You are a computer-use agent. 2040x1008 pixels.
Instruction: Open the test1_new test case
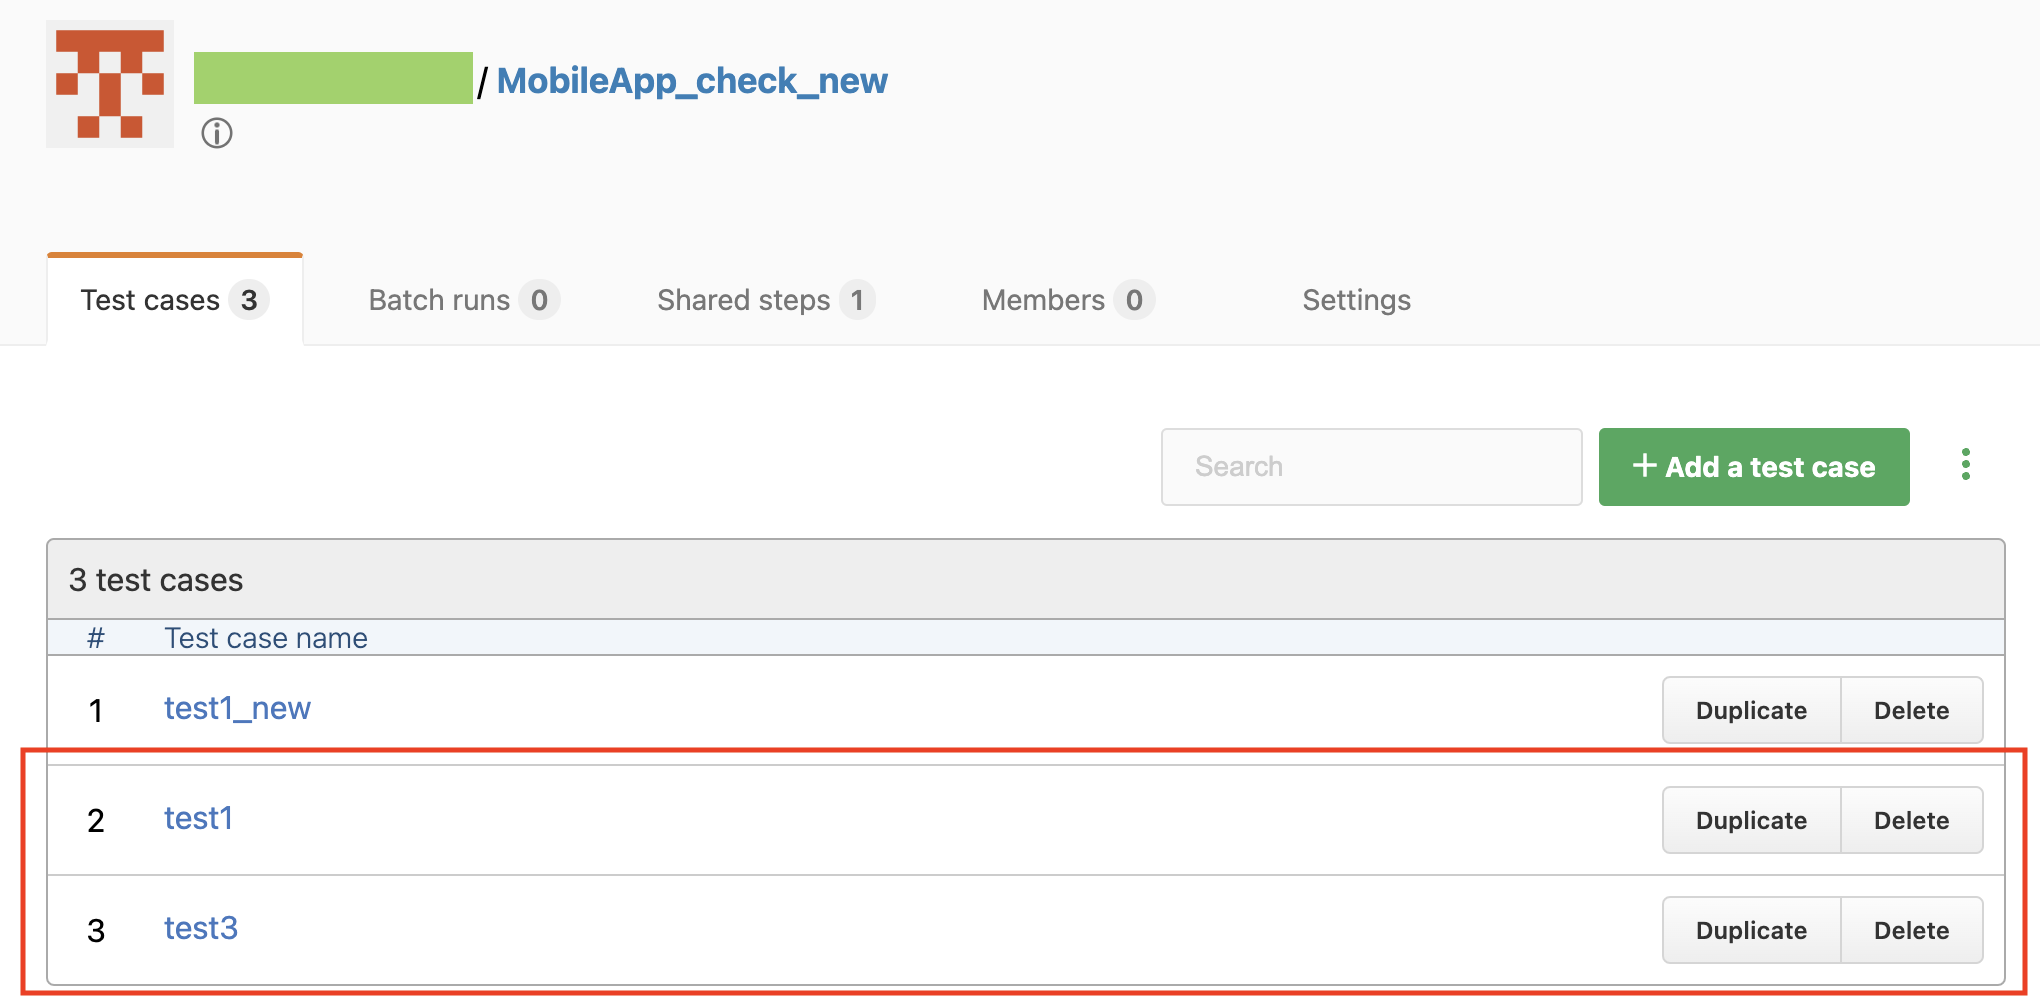(x=237, y=708)
